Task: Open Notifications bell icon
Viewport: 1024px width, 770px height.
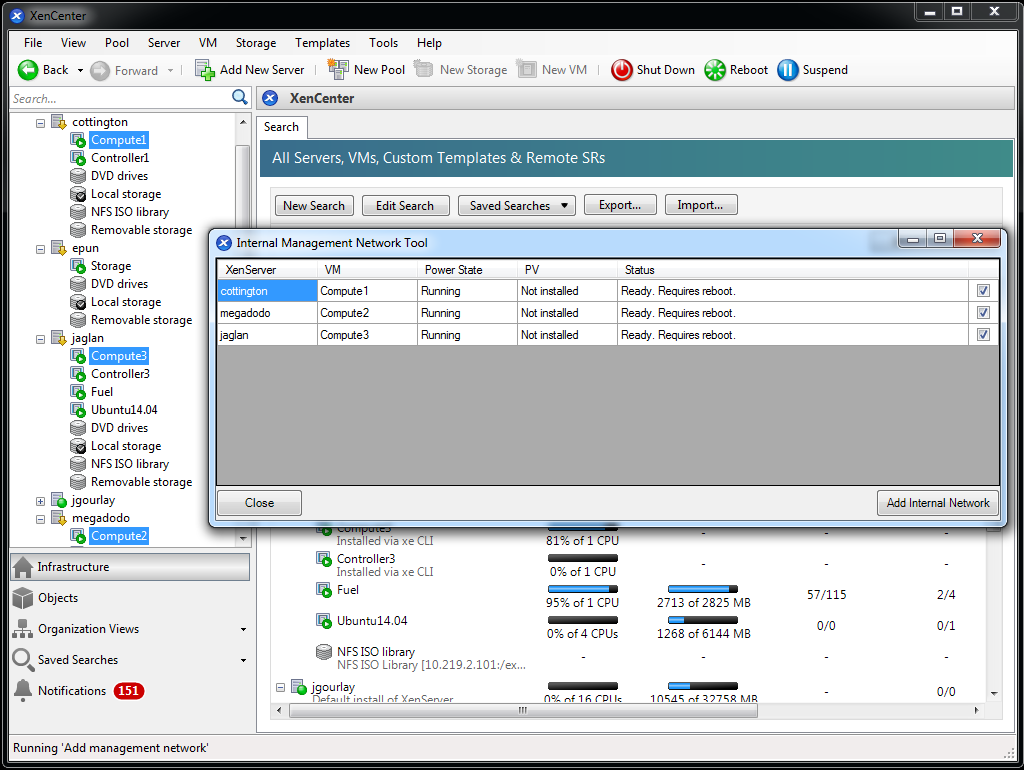Action: [x=23, y=690]
